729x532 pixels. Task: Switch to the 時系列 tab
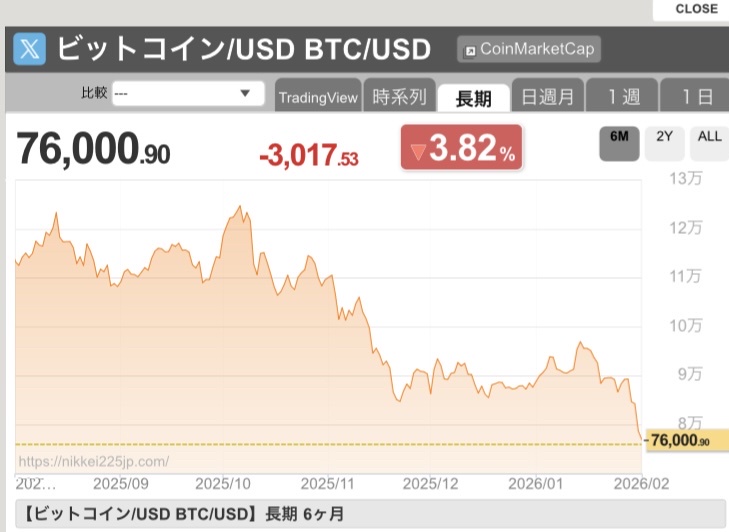click(399, 97)
